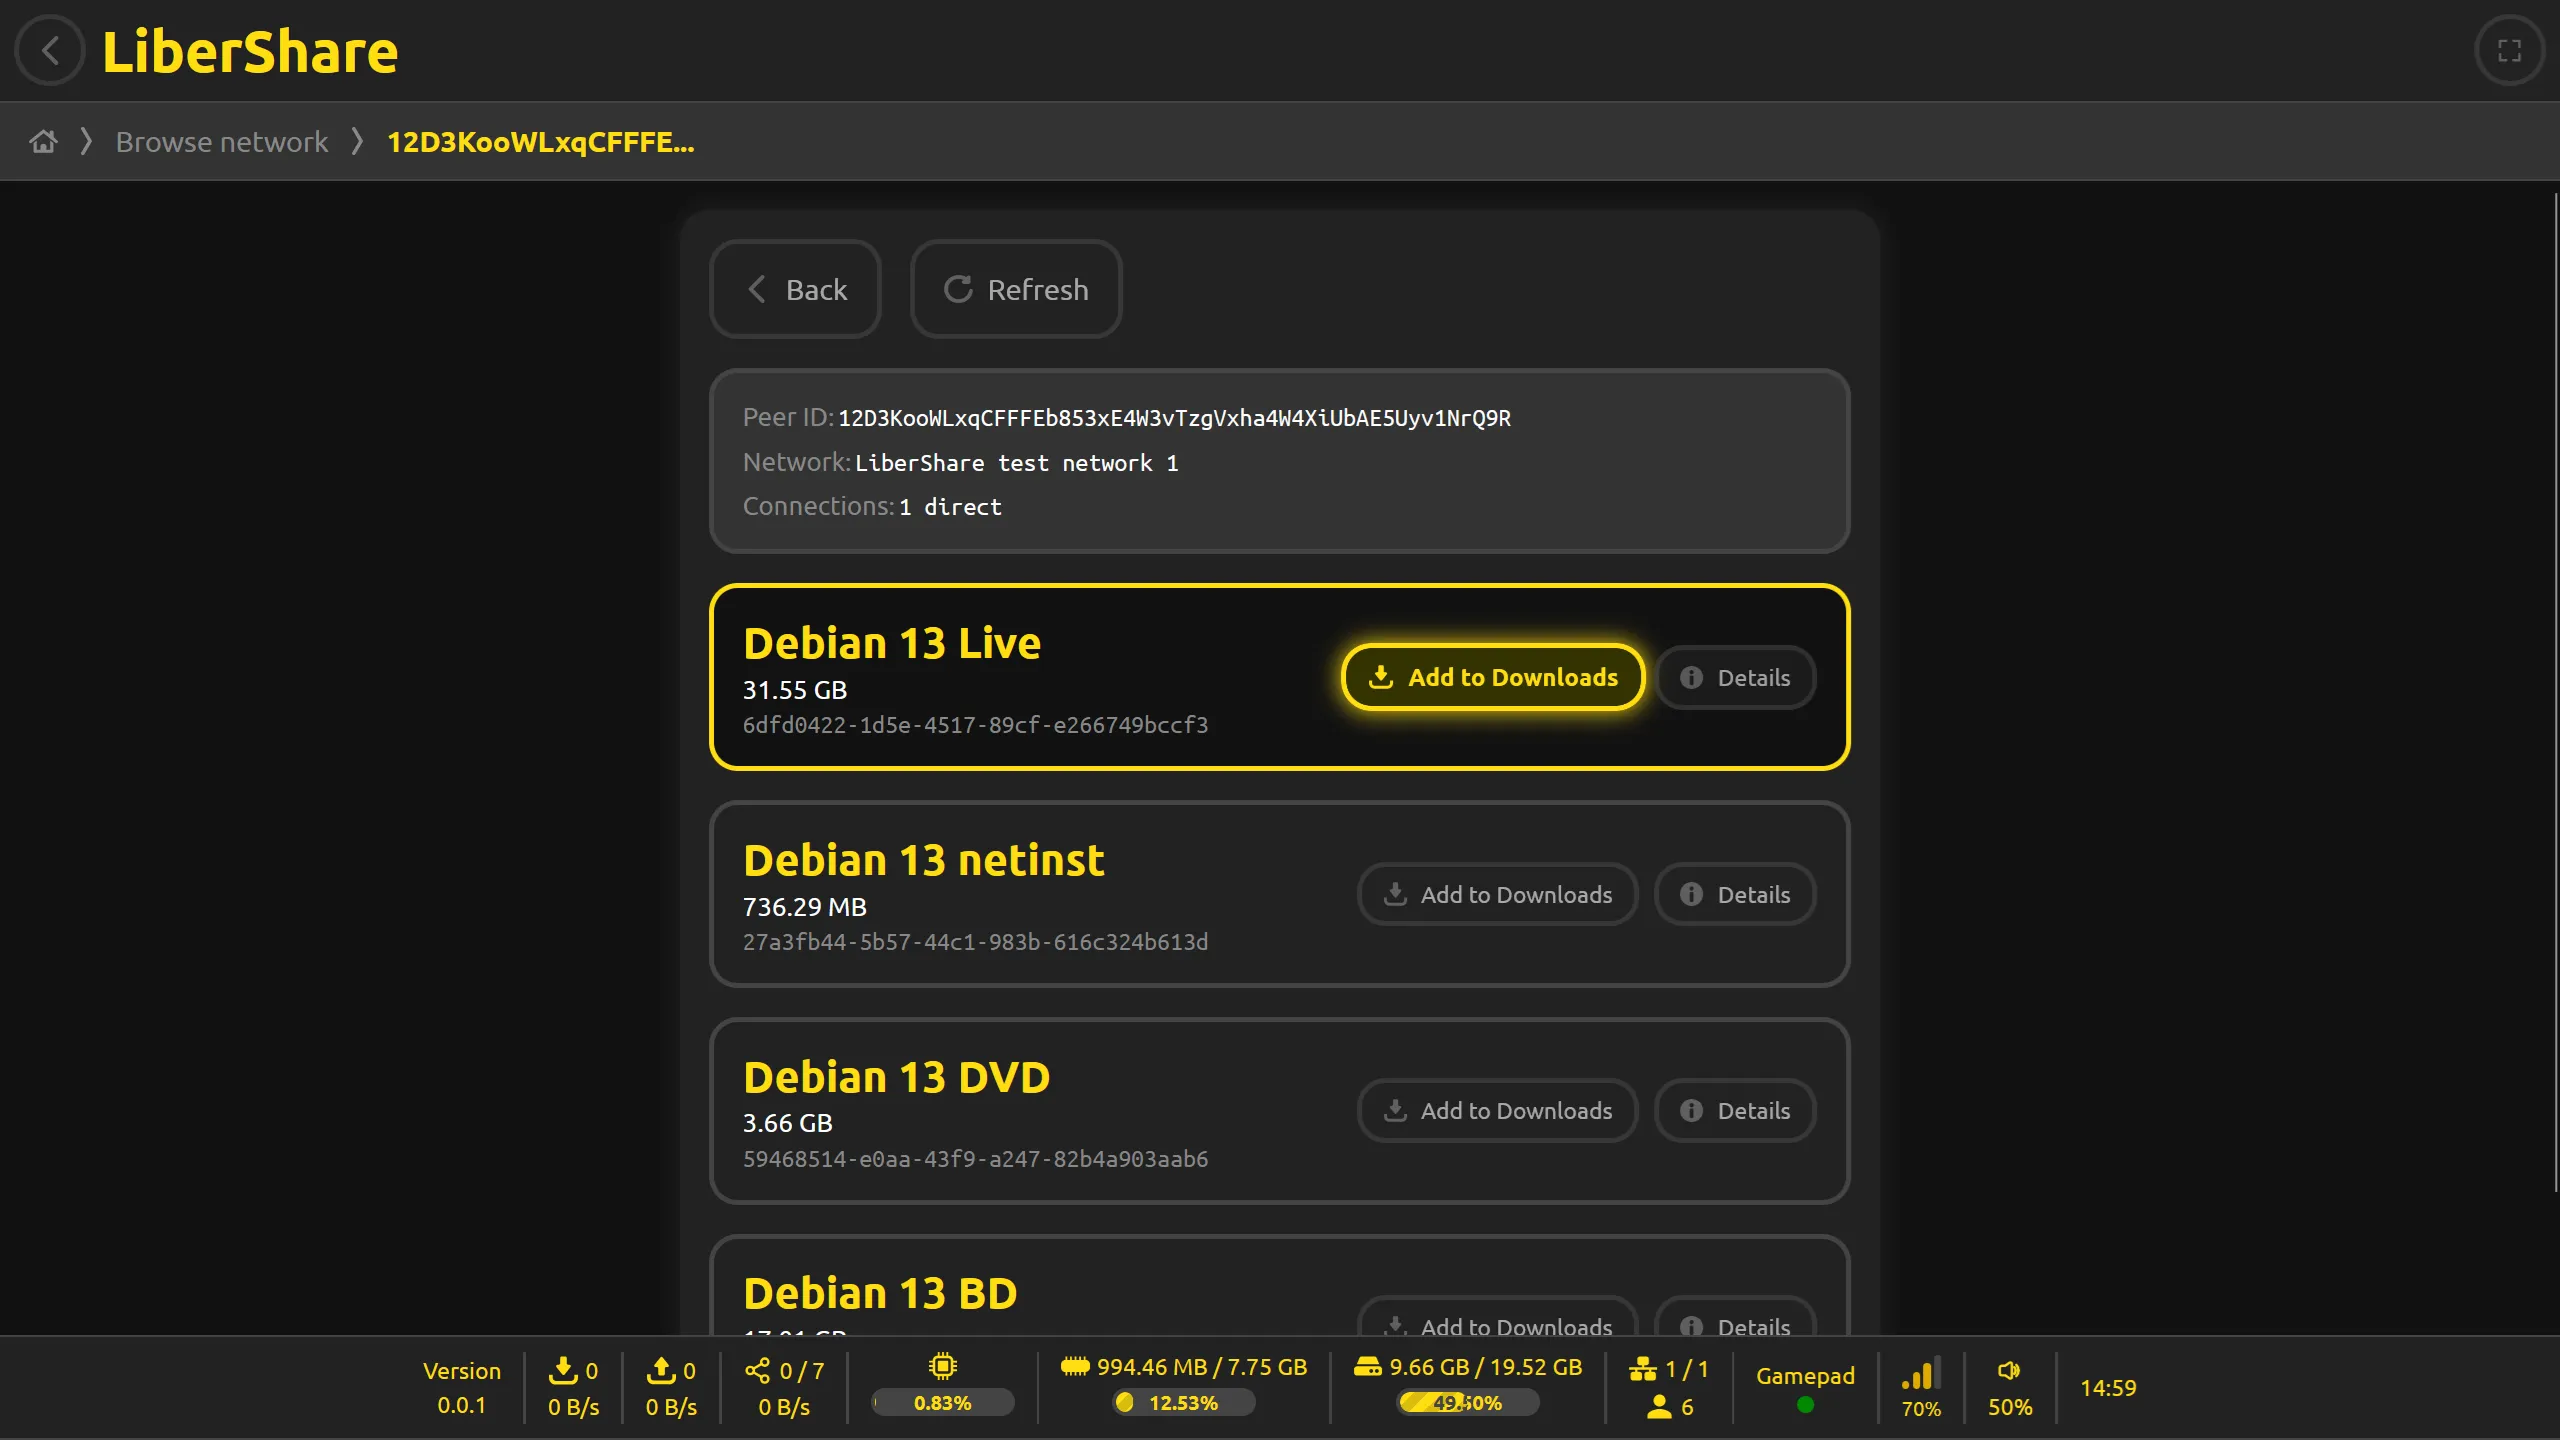Add Debian 13 netinst to Downloads

(1497, 894)
